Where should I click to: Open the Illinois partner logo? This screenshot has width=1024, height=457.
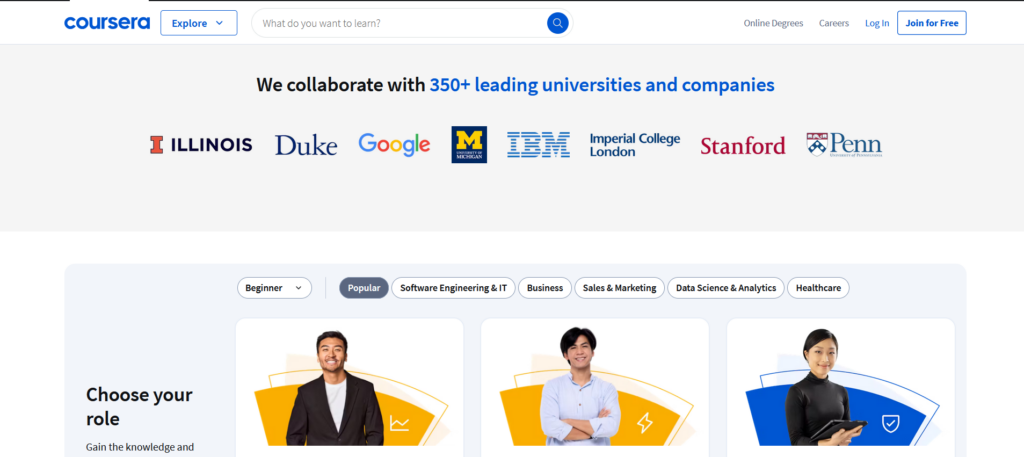pyautogui.click(x=201, y=145)
